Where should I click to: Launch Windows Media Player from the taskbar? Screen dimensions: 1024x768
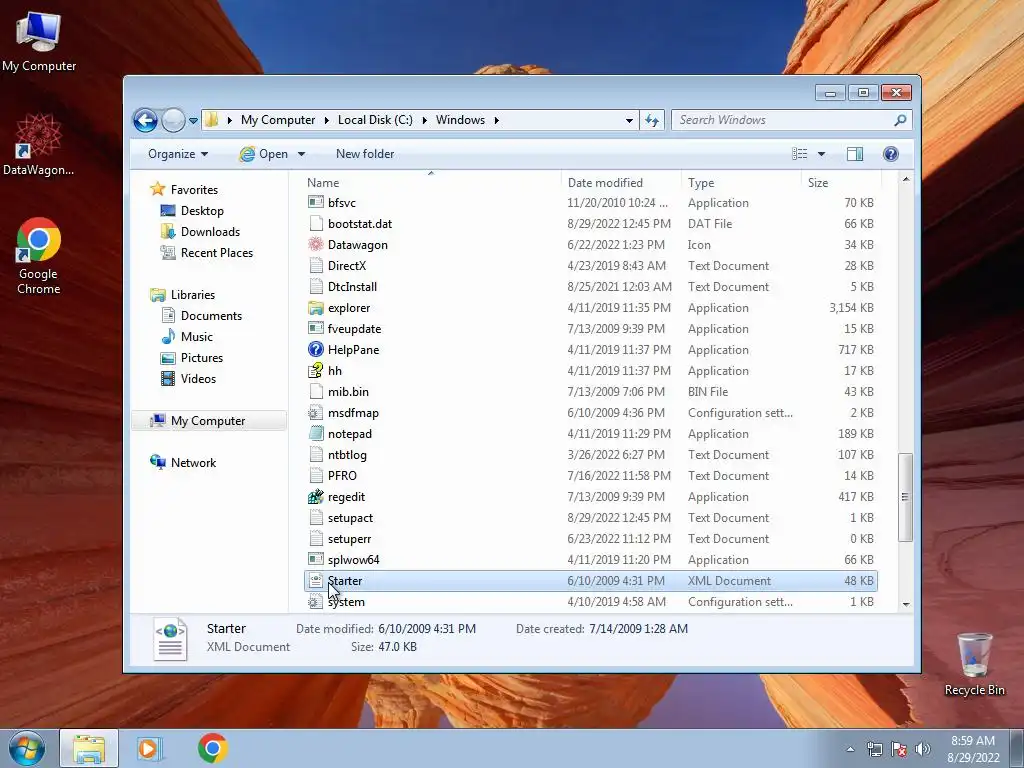coord(149,748)
